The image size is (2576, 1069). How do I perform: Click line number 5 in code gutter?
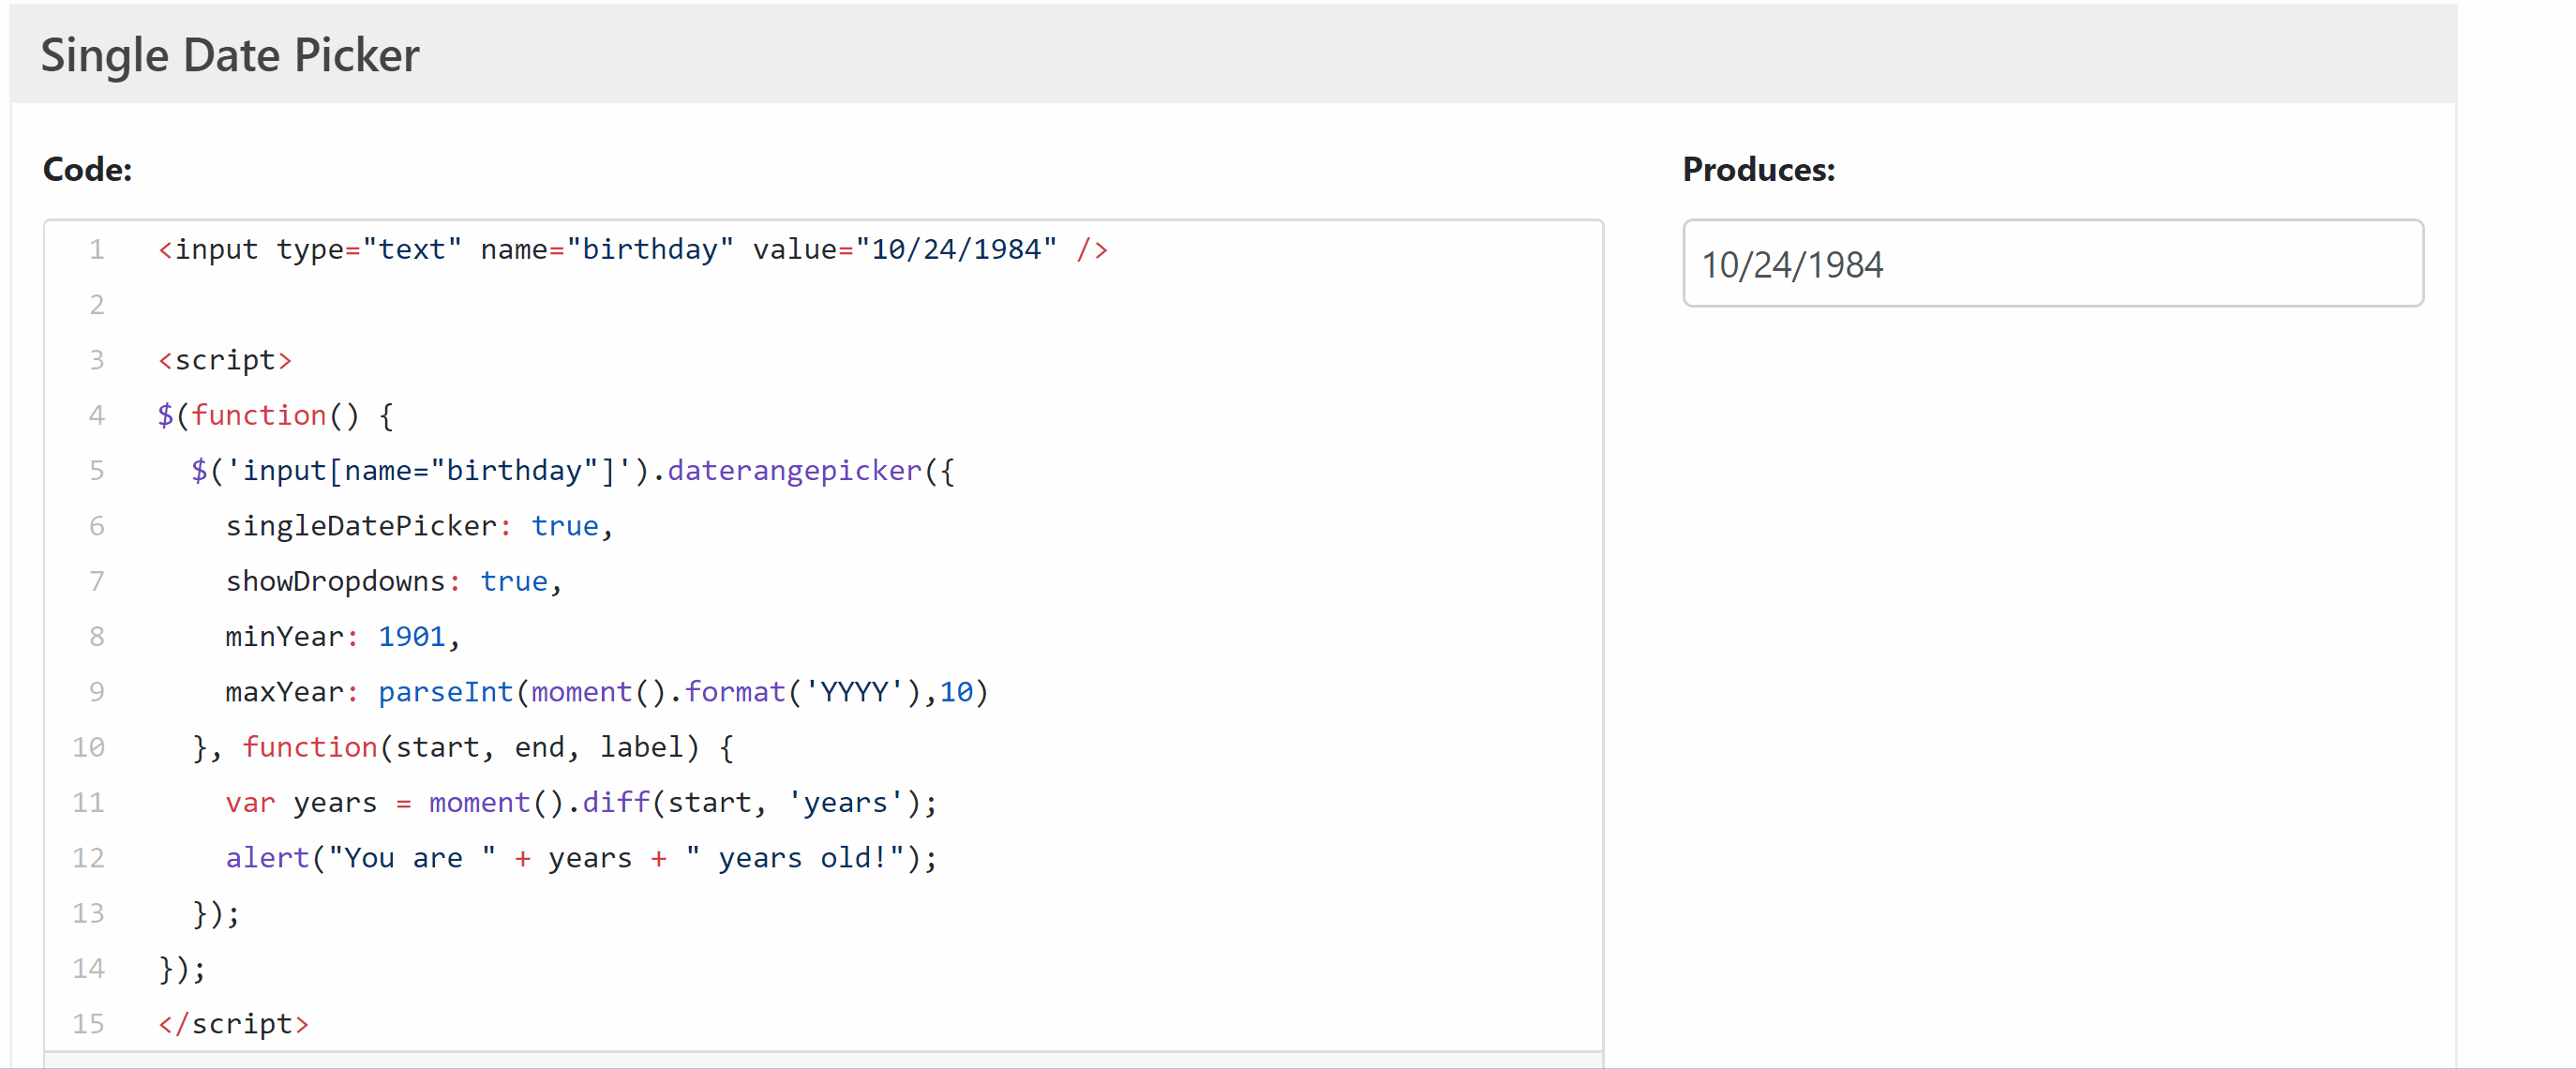96,470
